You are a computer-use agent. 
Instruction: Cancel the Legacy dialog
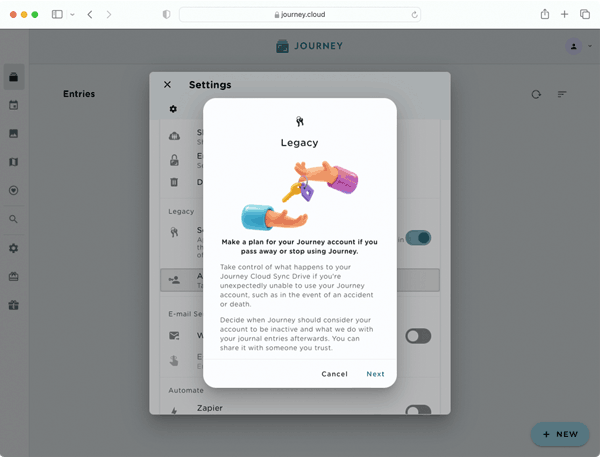click(x=334, y=374)
